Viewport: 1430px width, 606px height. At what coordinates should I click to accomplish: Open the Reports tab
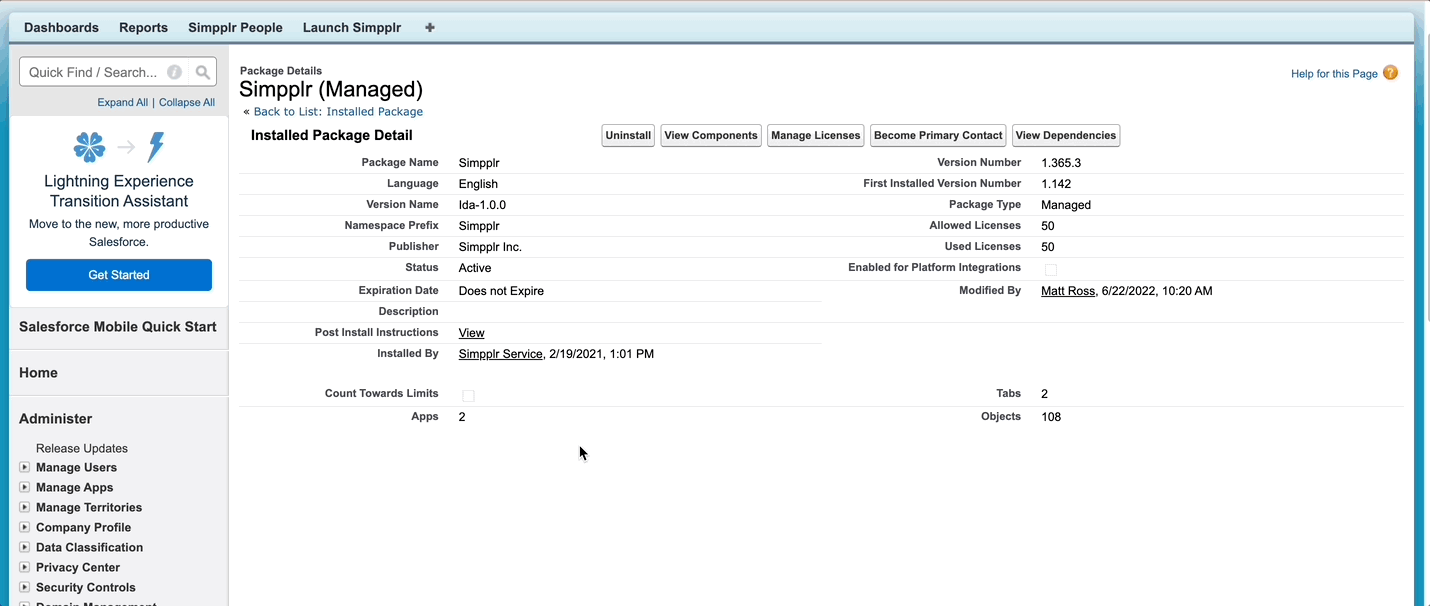point(143,28)
